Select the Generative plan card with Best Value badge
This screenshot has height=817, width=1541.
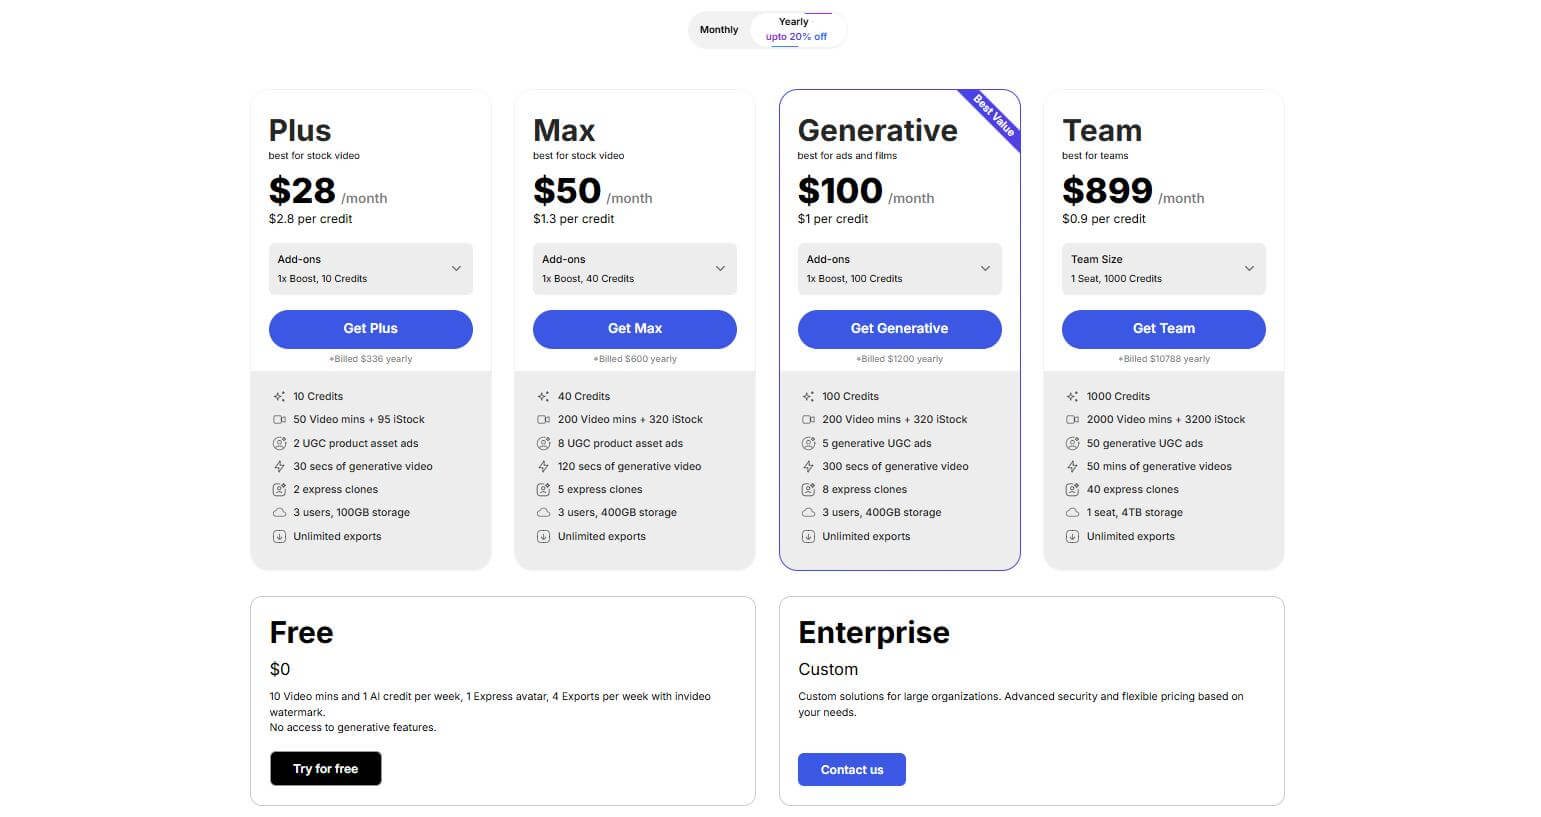(899, 230)
